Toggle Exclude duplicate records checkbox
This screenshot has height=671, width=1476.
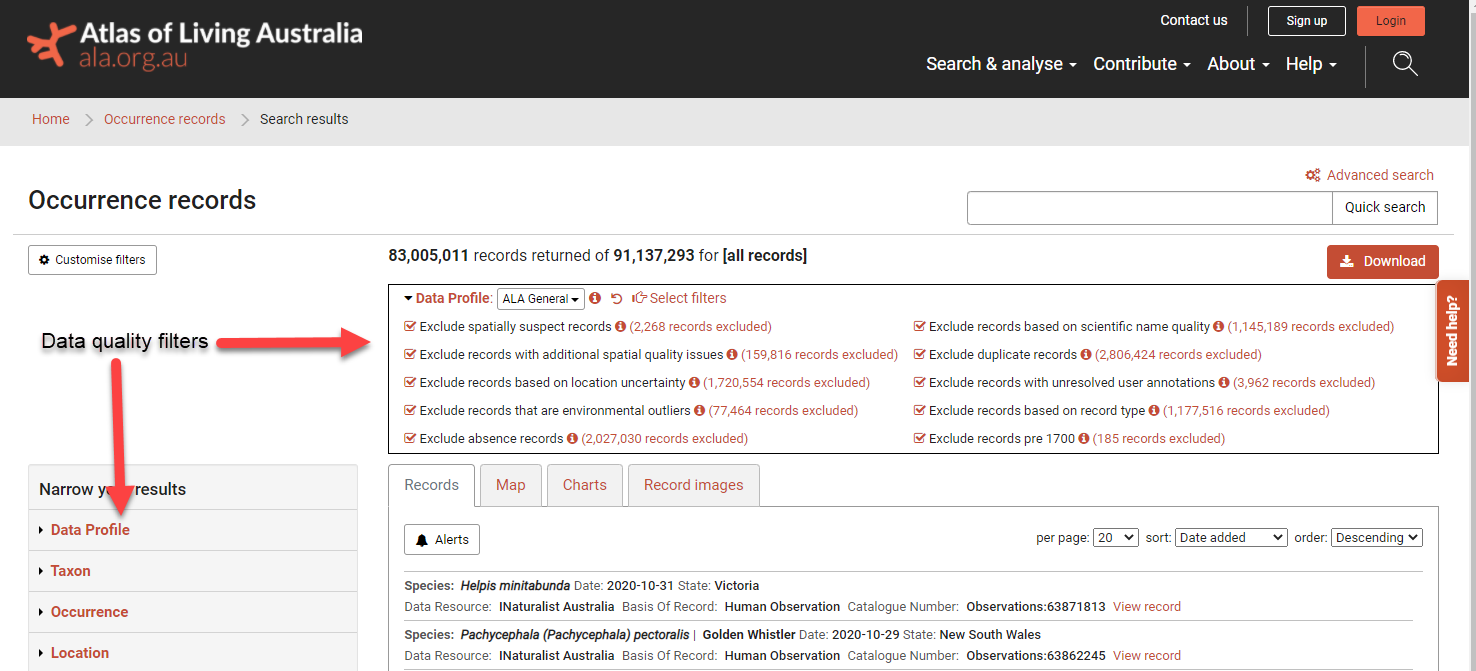click(919, 355)
